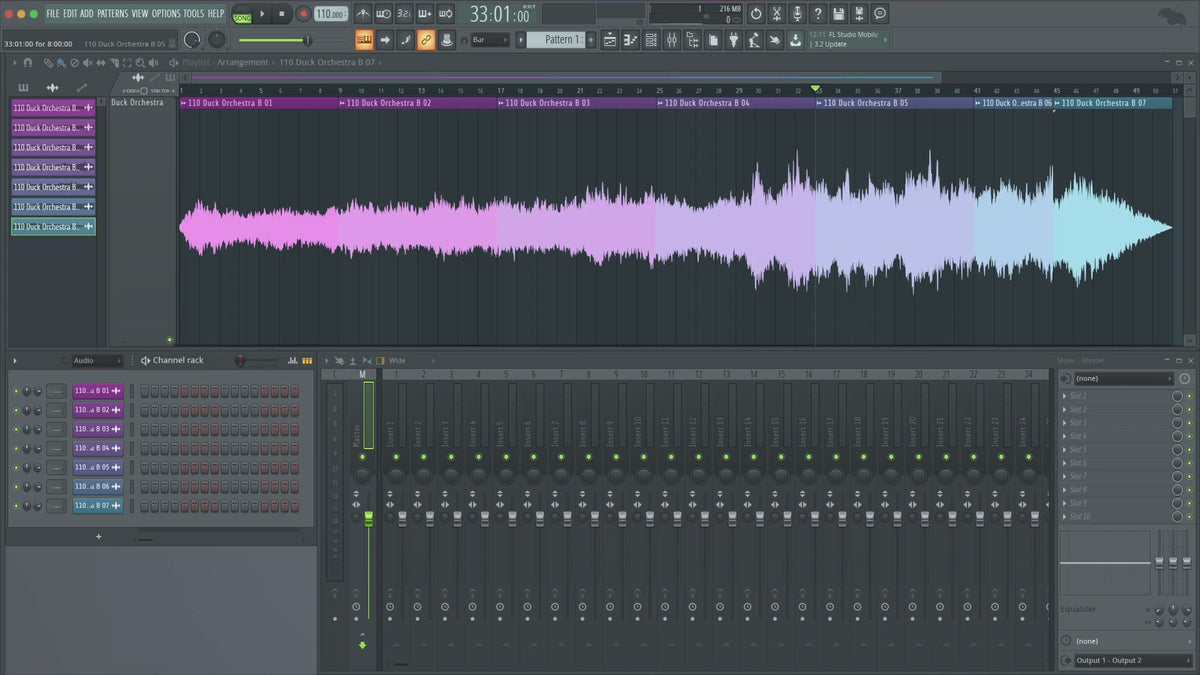
Task: Open the Mixer view from toolbar icon
Action: pyautogui.click(x=671, y=40)
